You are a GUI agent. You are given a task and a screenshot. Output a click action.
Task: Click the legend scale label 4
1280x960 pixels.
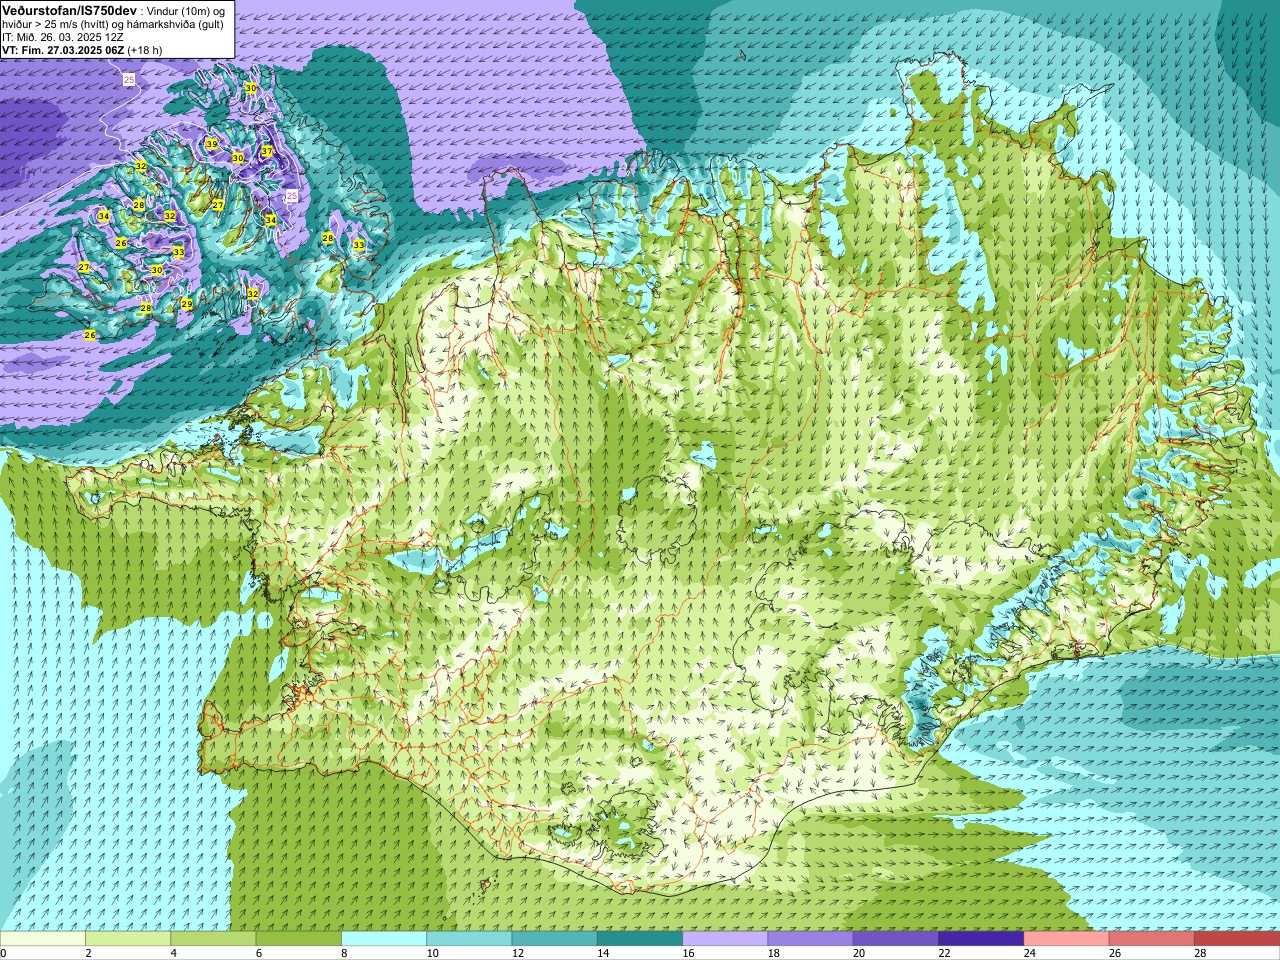point(174,953)
